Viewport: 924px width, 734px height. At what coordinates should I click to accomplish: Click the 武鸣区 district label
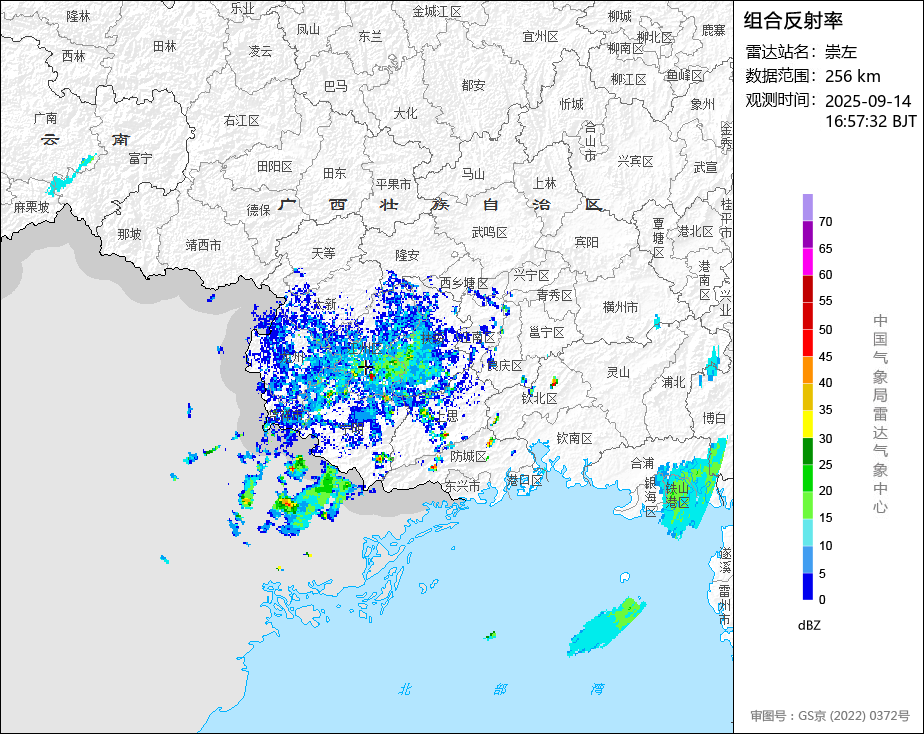pos(490,233)
